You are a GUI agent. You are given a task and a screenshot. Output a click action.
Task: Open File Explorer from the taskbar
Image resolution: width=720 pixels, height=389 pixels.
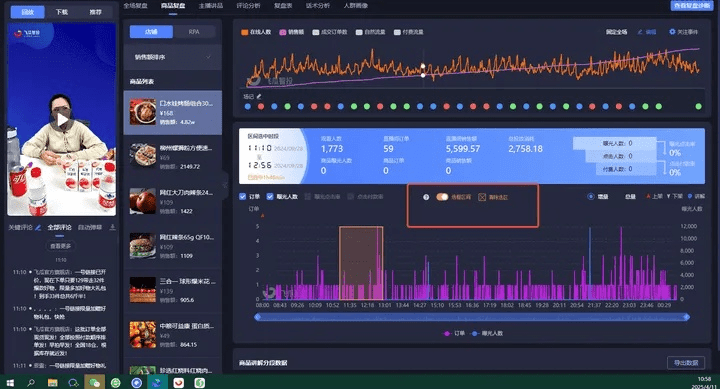click(52, 383)
